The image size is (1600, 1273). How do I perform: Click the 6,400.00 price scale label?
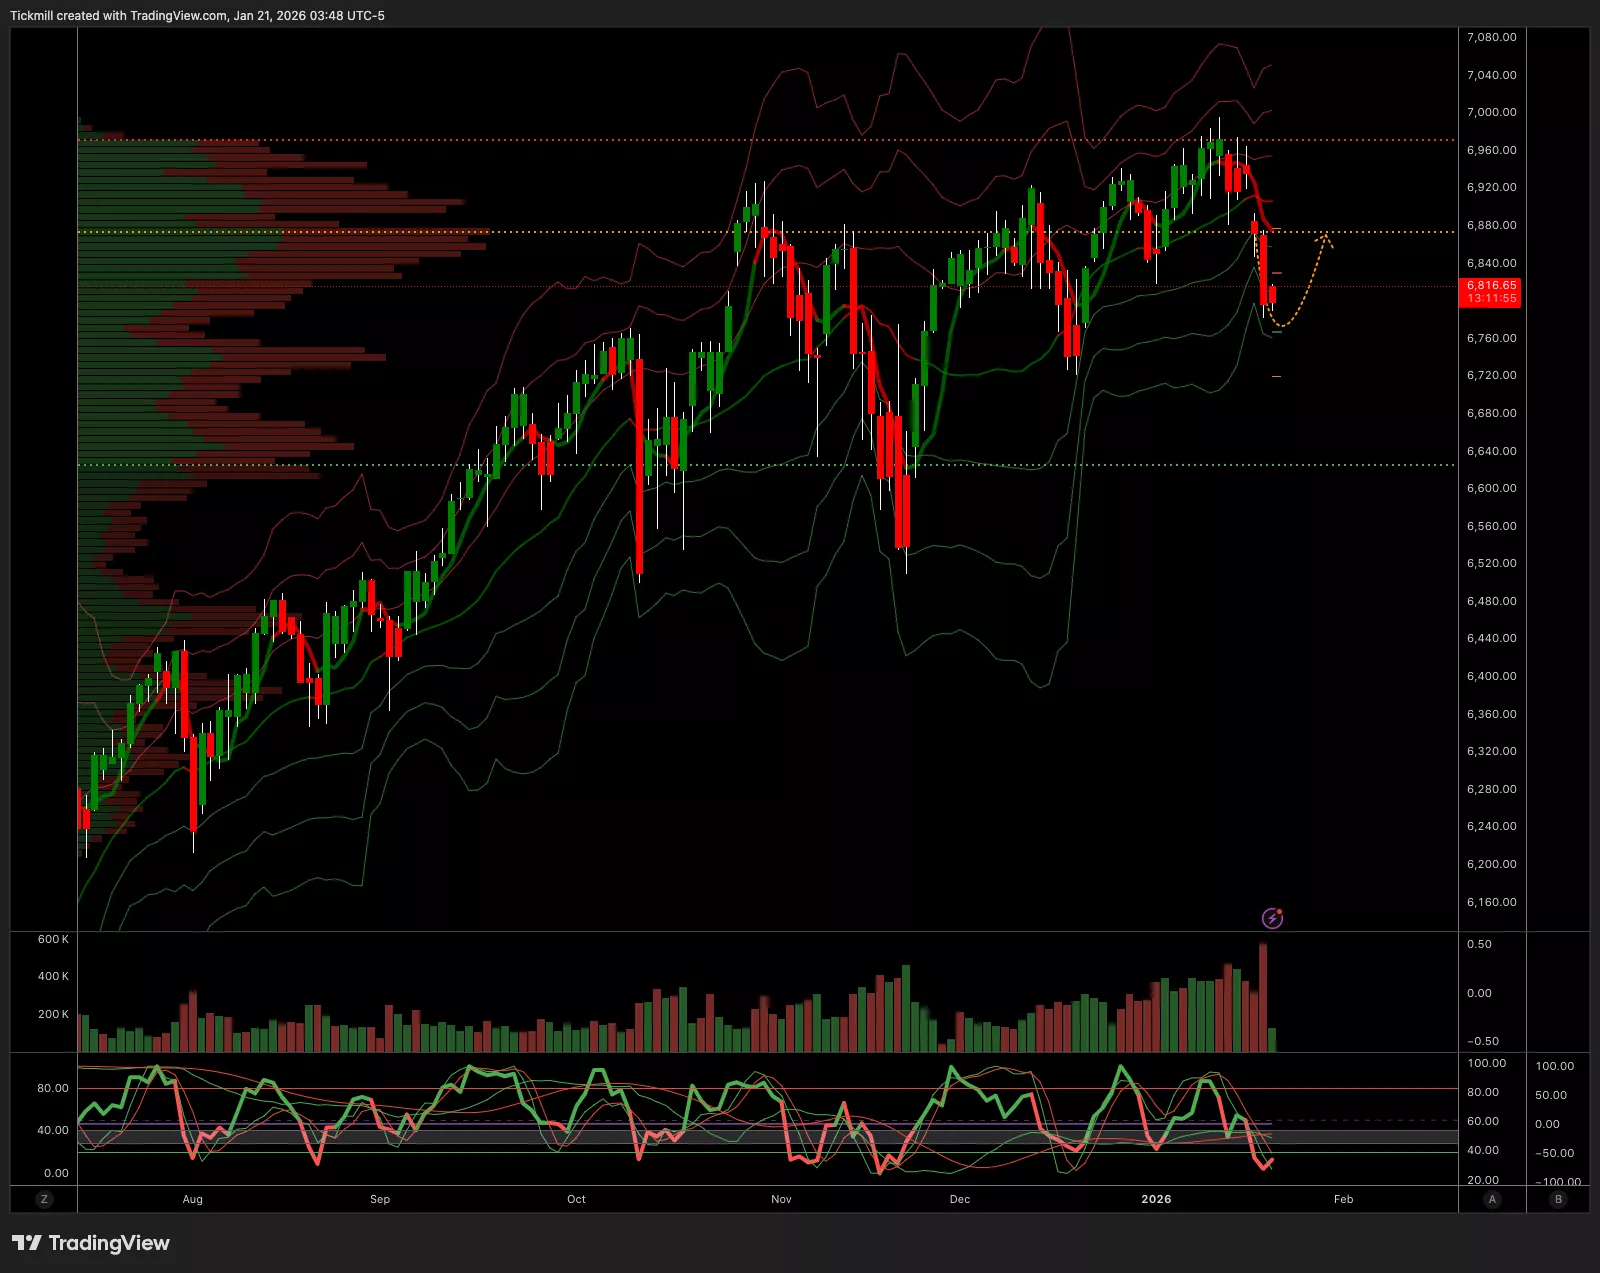click(1491, 676)
